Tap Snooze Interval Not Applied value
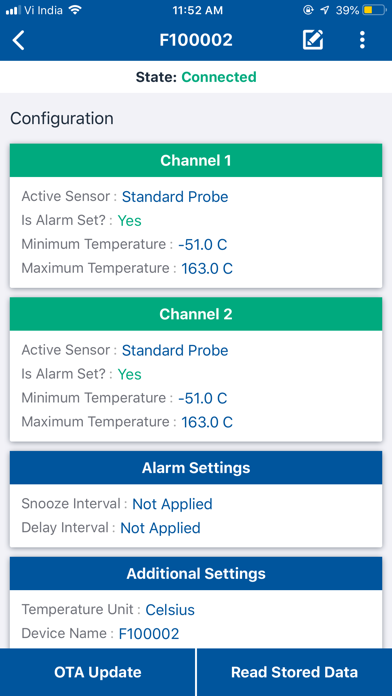The width and height of the screenshot is (392, 696). tap(172, 504)
